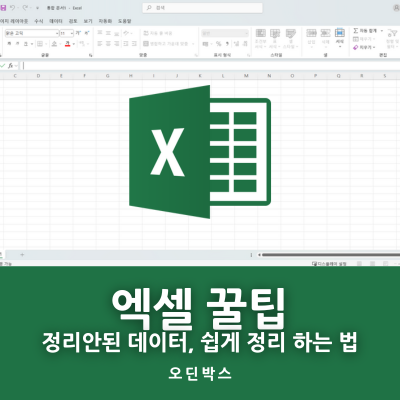Open the 수식 ribbon tab
This screenshot has width=400, height=400.
pos(39,21)
